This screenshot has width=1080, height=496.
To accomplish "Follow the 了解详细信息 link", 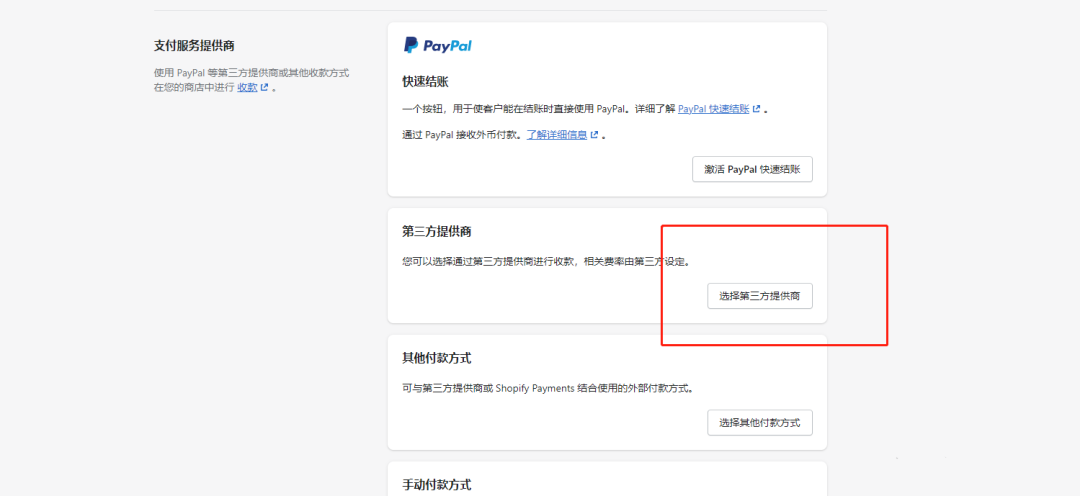I will (558, 135).
